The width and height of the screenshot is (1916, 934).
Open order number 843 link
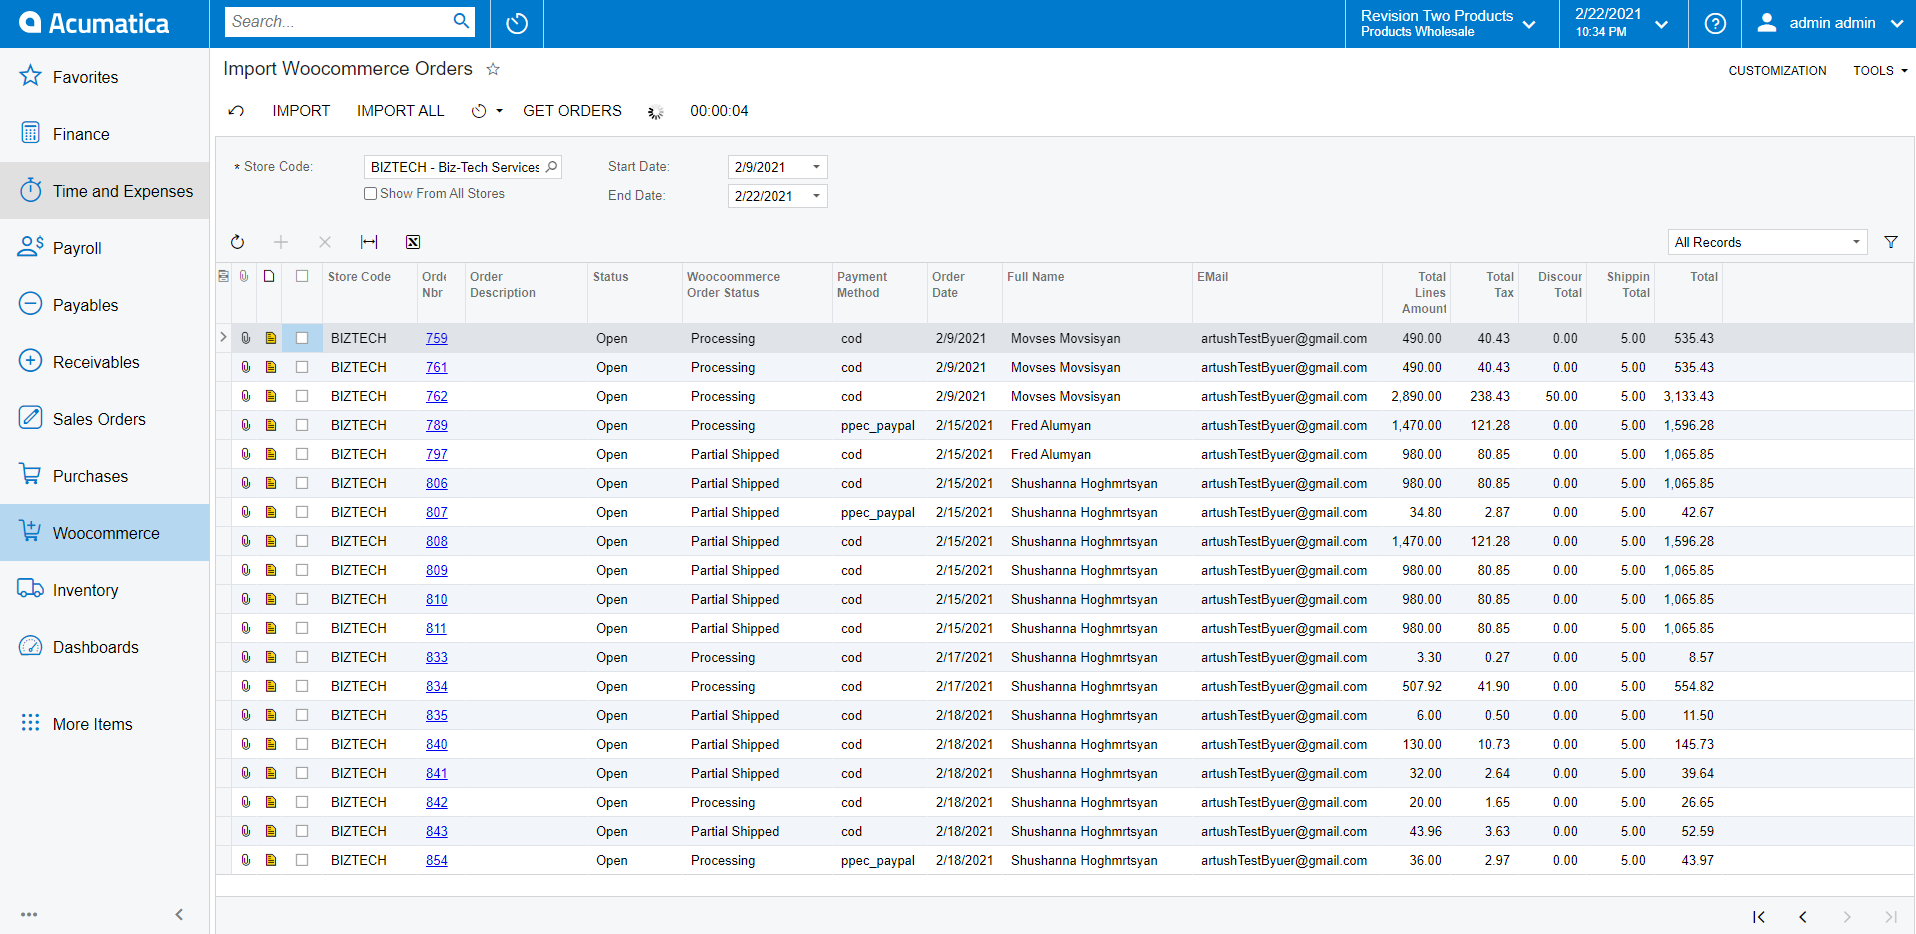click(x=437, y=831)
